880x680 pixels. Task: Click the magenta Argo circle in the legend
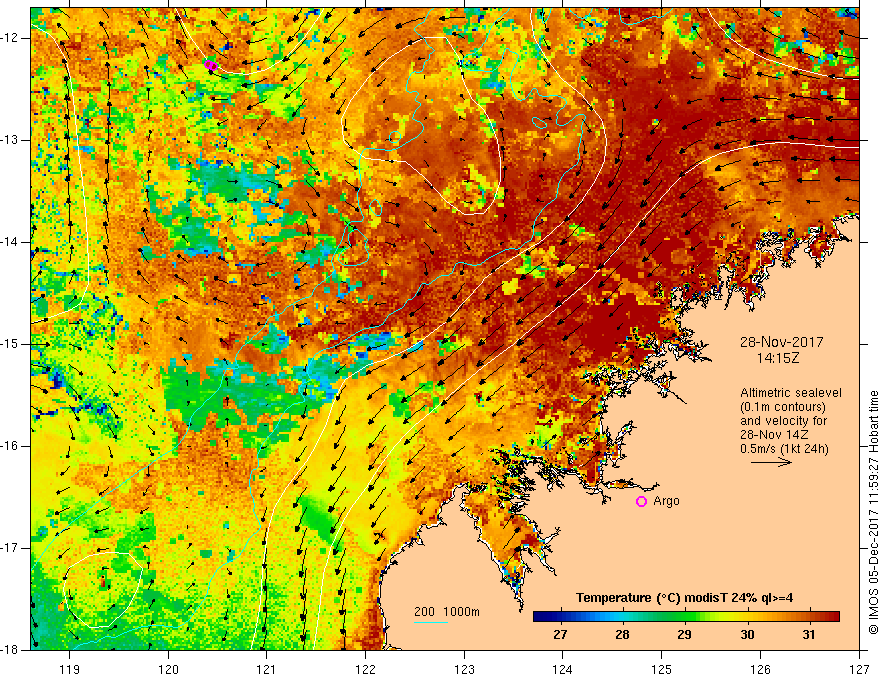click(641, 502)
